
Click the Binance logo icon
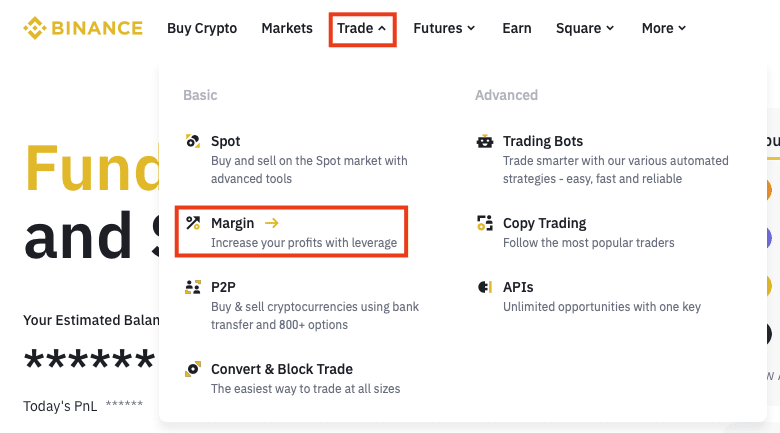pos(37,28)
